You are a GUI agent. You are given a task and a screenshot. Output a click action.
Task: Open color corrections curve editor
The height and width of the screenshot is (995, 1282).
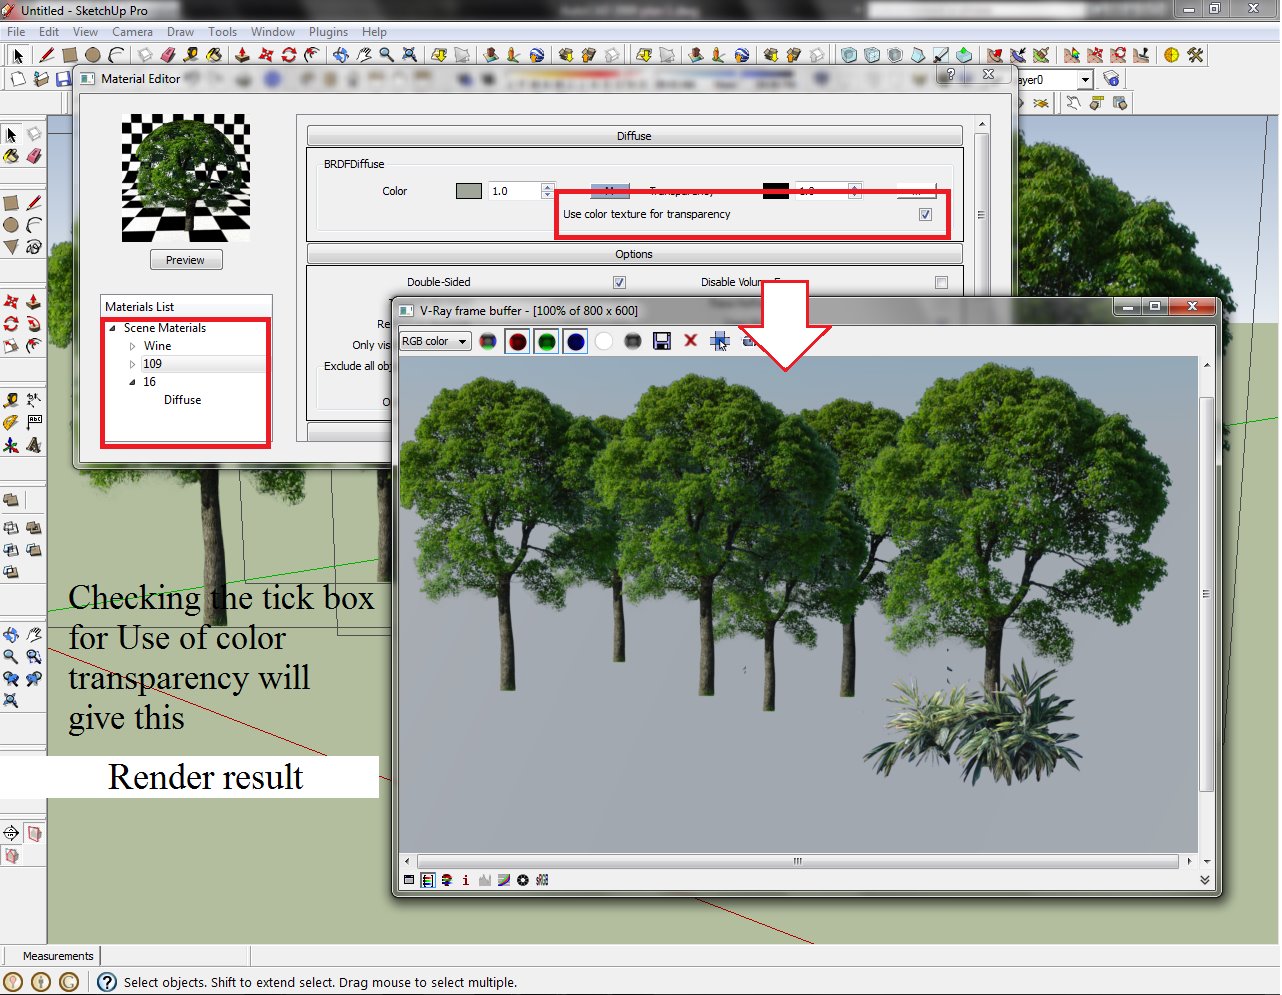[x=504, y=880]
